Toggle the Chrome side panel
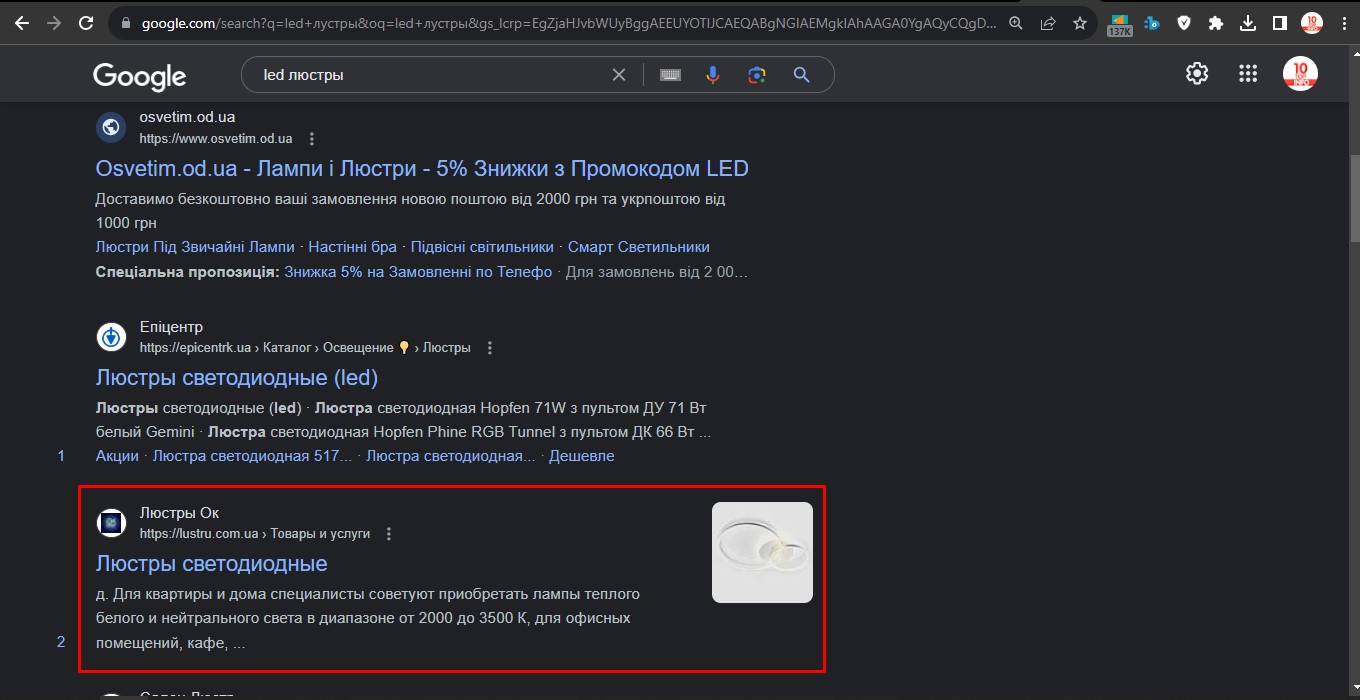Screen dimensions: 1360x700 coord(1279,23)
